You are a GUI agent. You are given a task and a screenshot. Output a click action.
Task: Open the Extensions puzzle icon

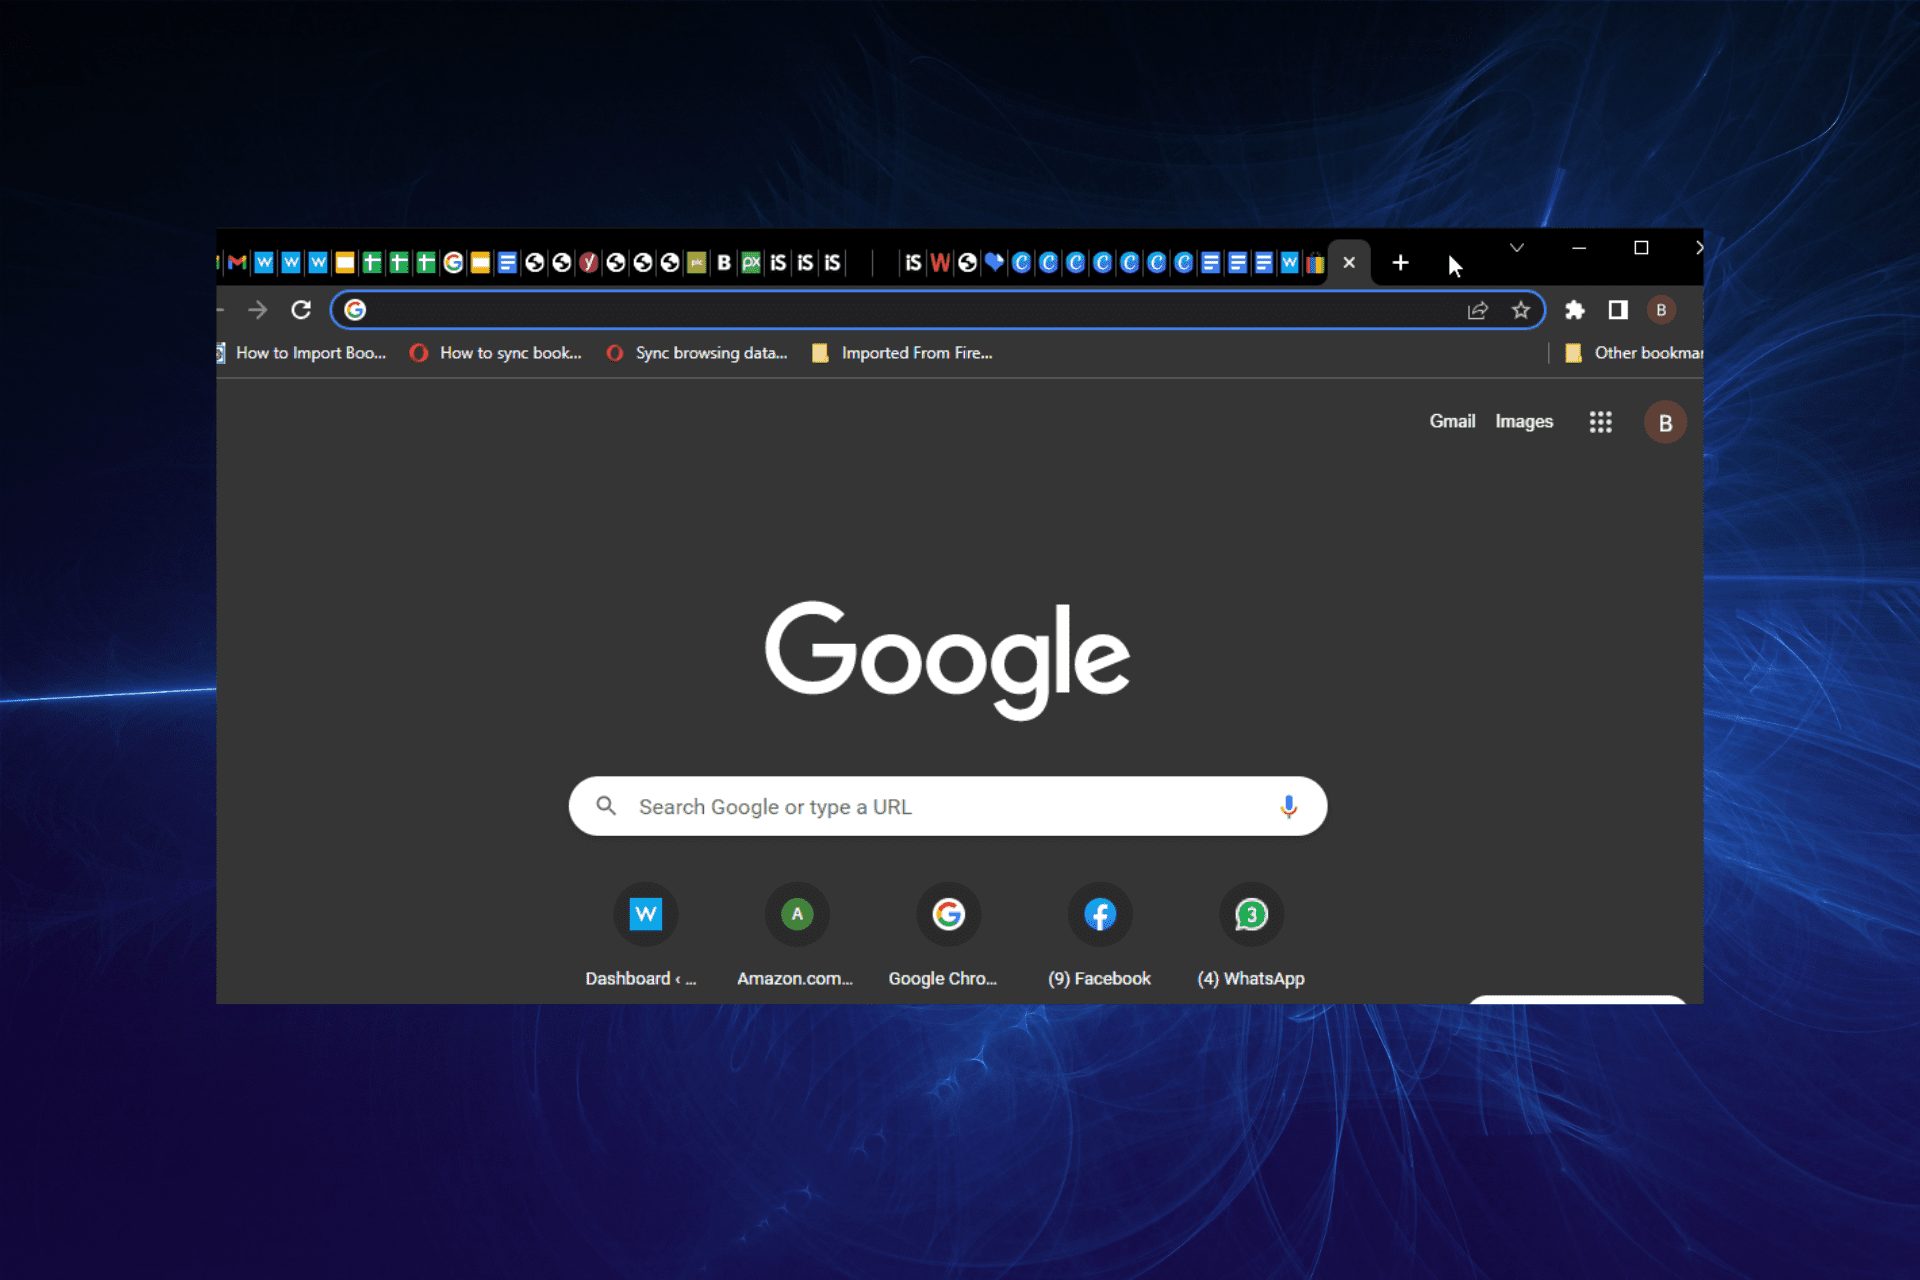click(x=1575, y=310)
